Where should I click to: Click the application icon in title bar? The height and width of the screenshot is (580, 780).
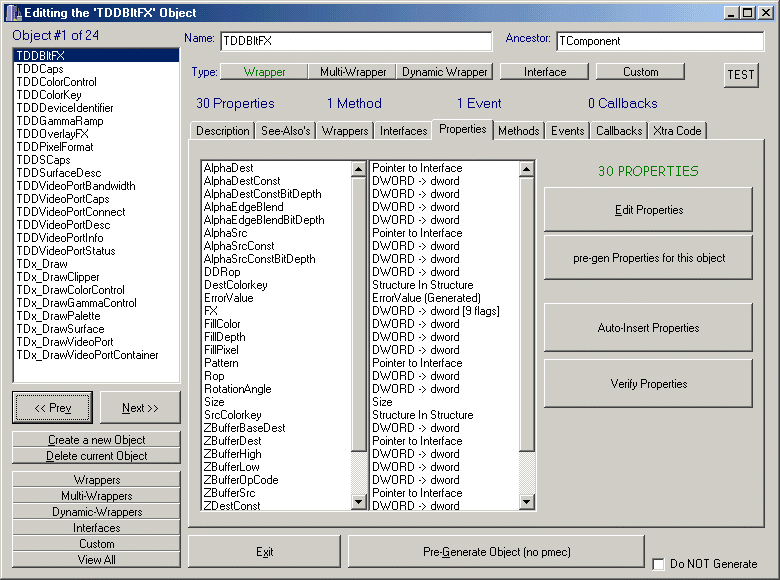pos(12,12)
